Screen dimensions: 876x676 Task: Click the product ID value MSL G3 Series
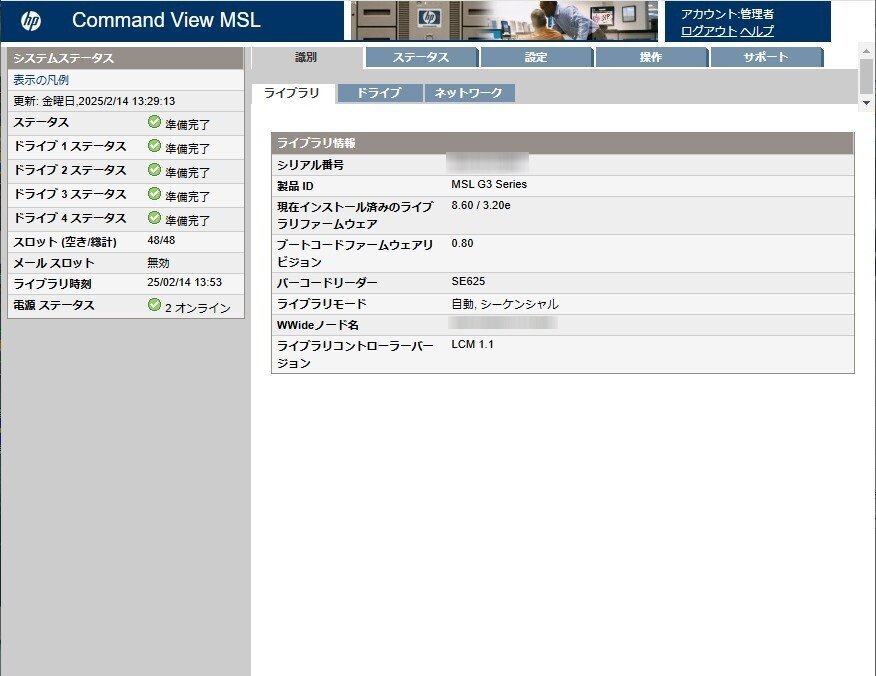pos(489,184)
